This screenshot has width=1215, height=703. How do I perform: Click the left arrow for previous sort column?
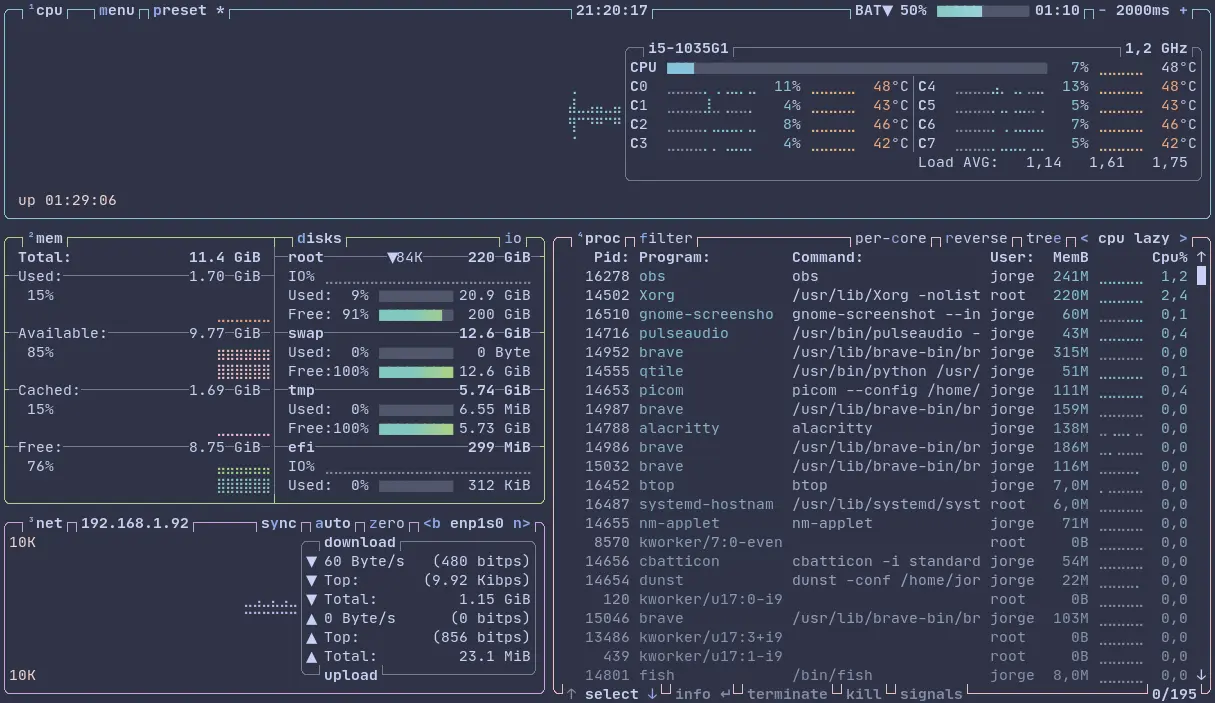(1085, 239)
